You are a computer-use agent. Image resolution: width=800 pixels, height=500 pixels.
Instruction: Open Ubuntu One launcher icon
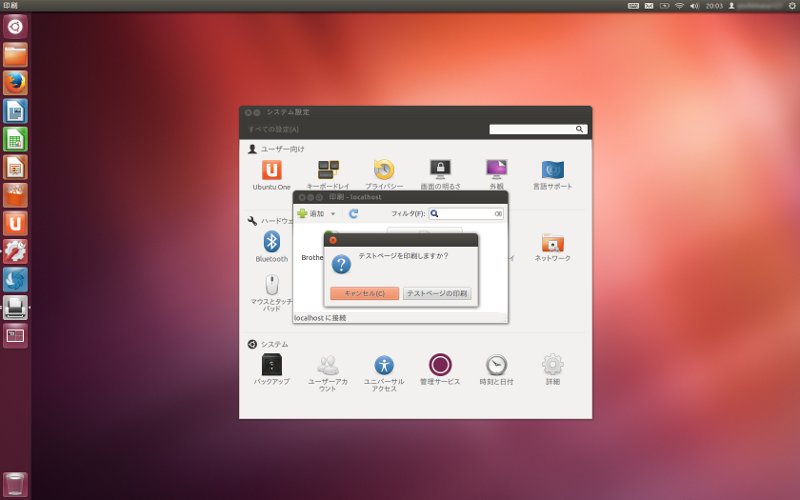point(15,223)
